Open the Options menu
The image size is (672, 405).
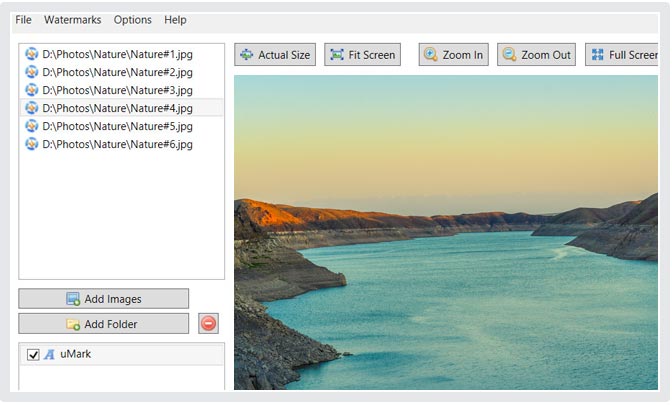pos(132,20)
